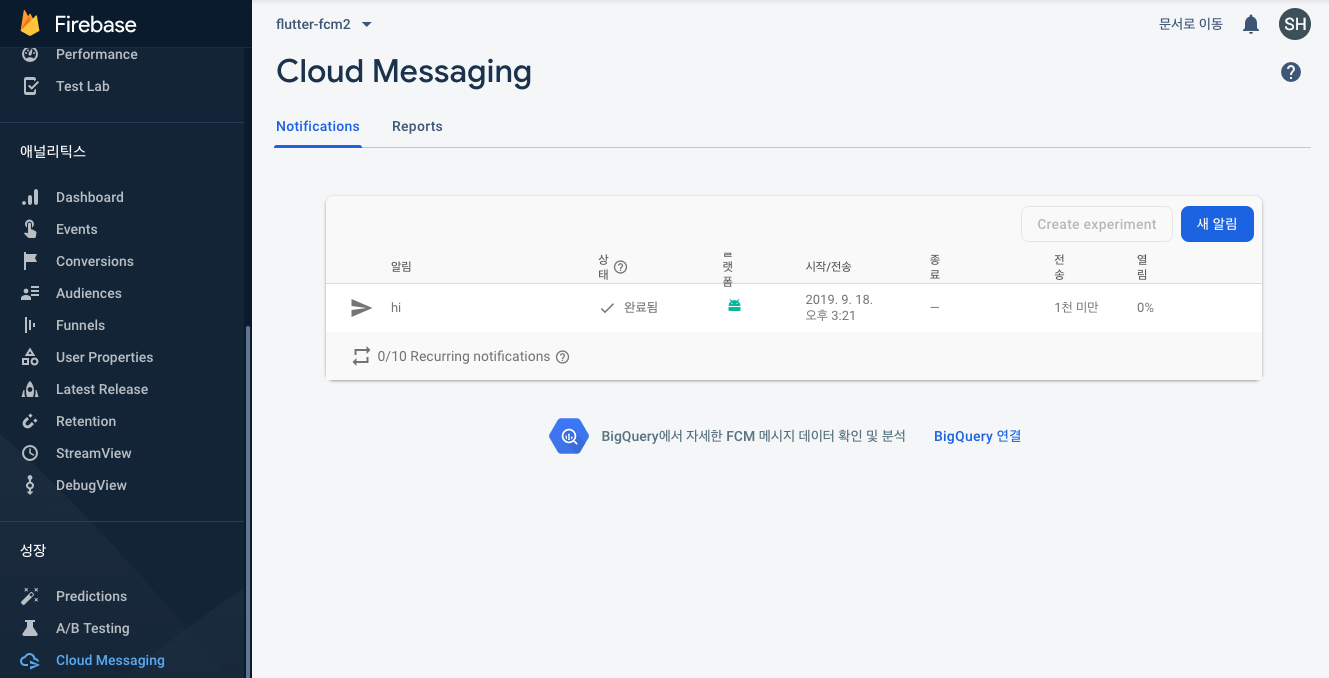1329x678 pixels.
Task: Open Events in the sidebar
Action: [77, 229]
